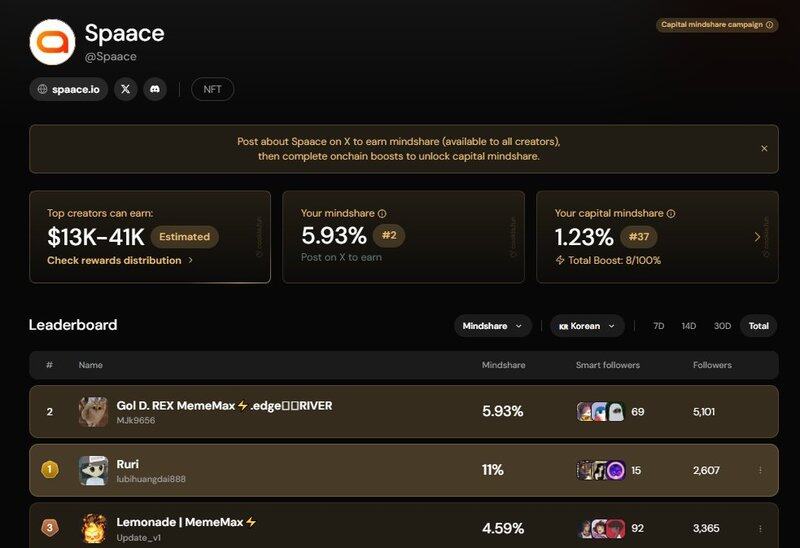The image size is (800, 548).
Task: Click info icon beside Your capital mindshare
Action: [x=670, y=213]
